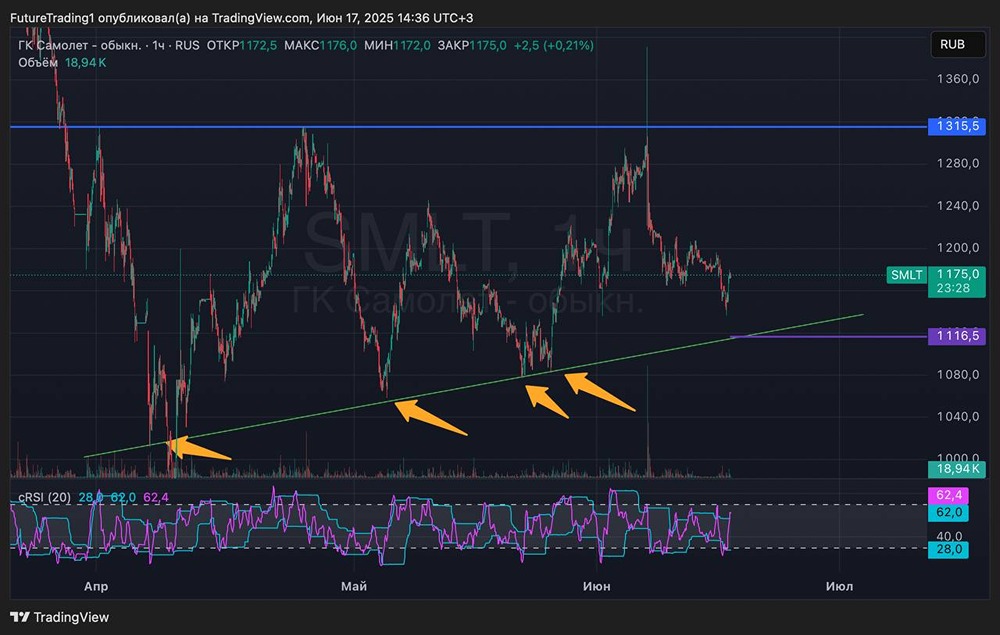
Task: Click the RUB currency button
Action: point(958,45)
